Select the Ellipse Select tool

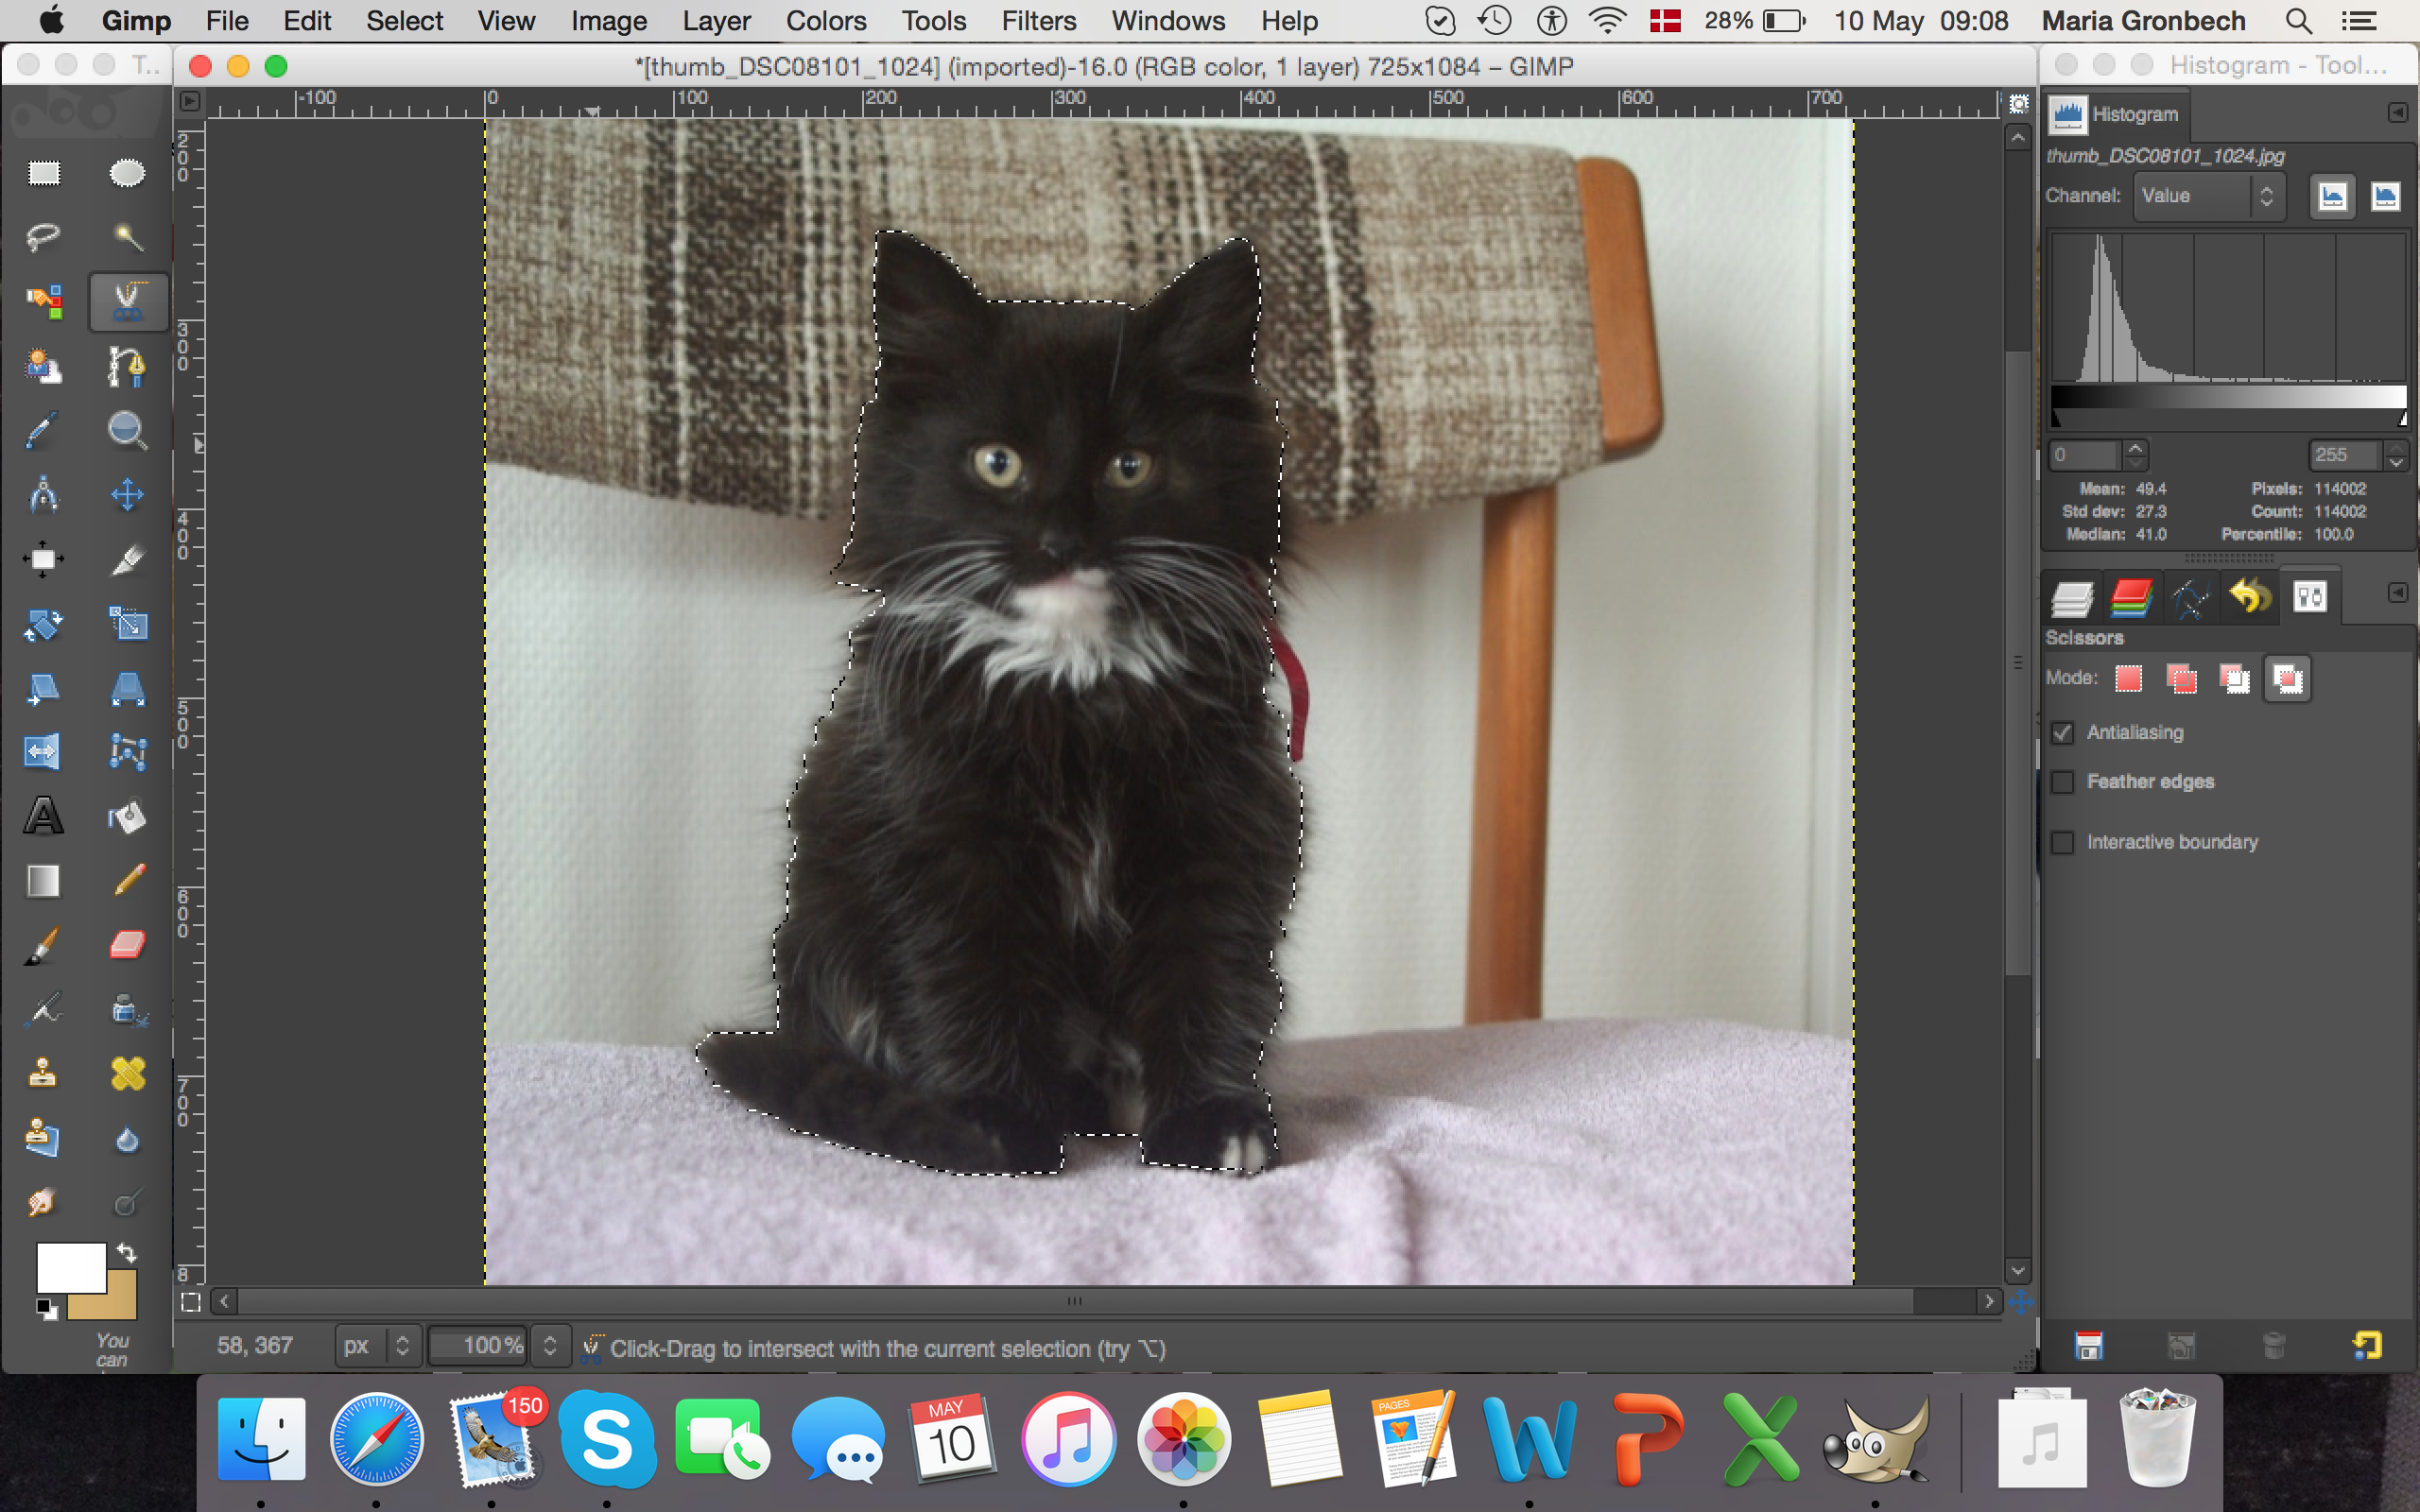(x=127, y=173)
